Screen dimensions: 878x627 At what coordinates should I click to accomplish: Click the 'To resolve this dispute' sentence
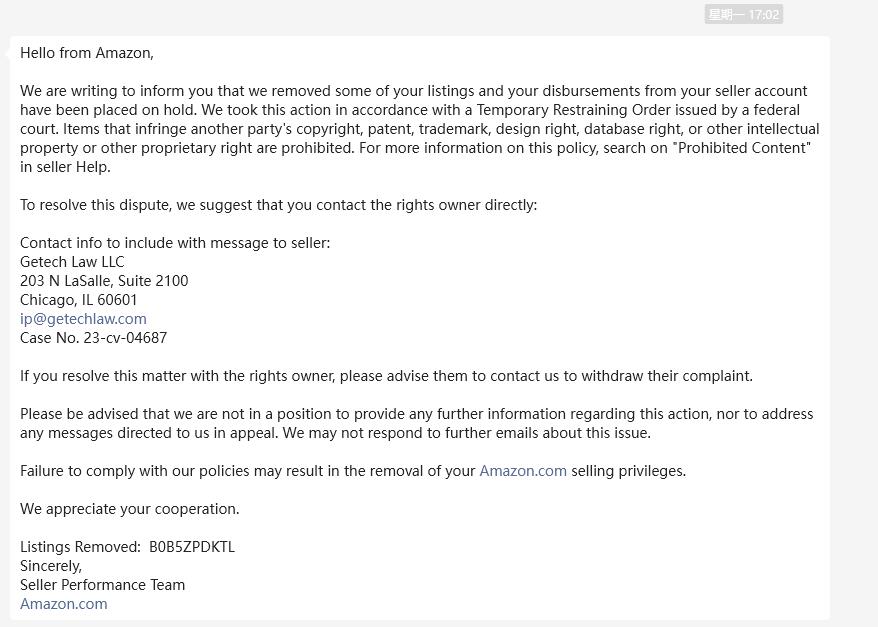pyautogui.click(x=278, y=205)
